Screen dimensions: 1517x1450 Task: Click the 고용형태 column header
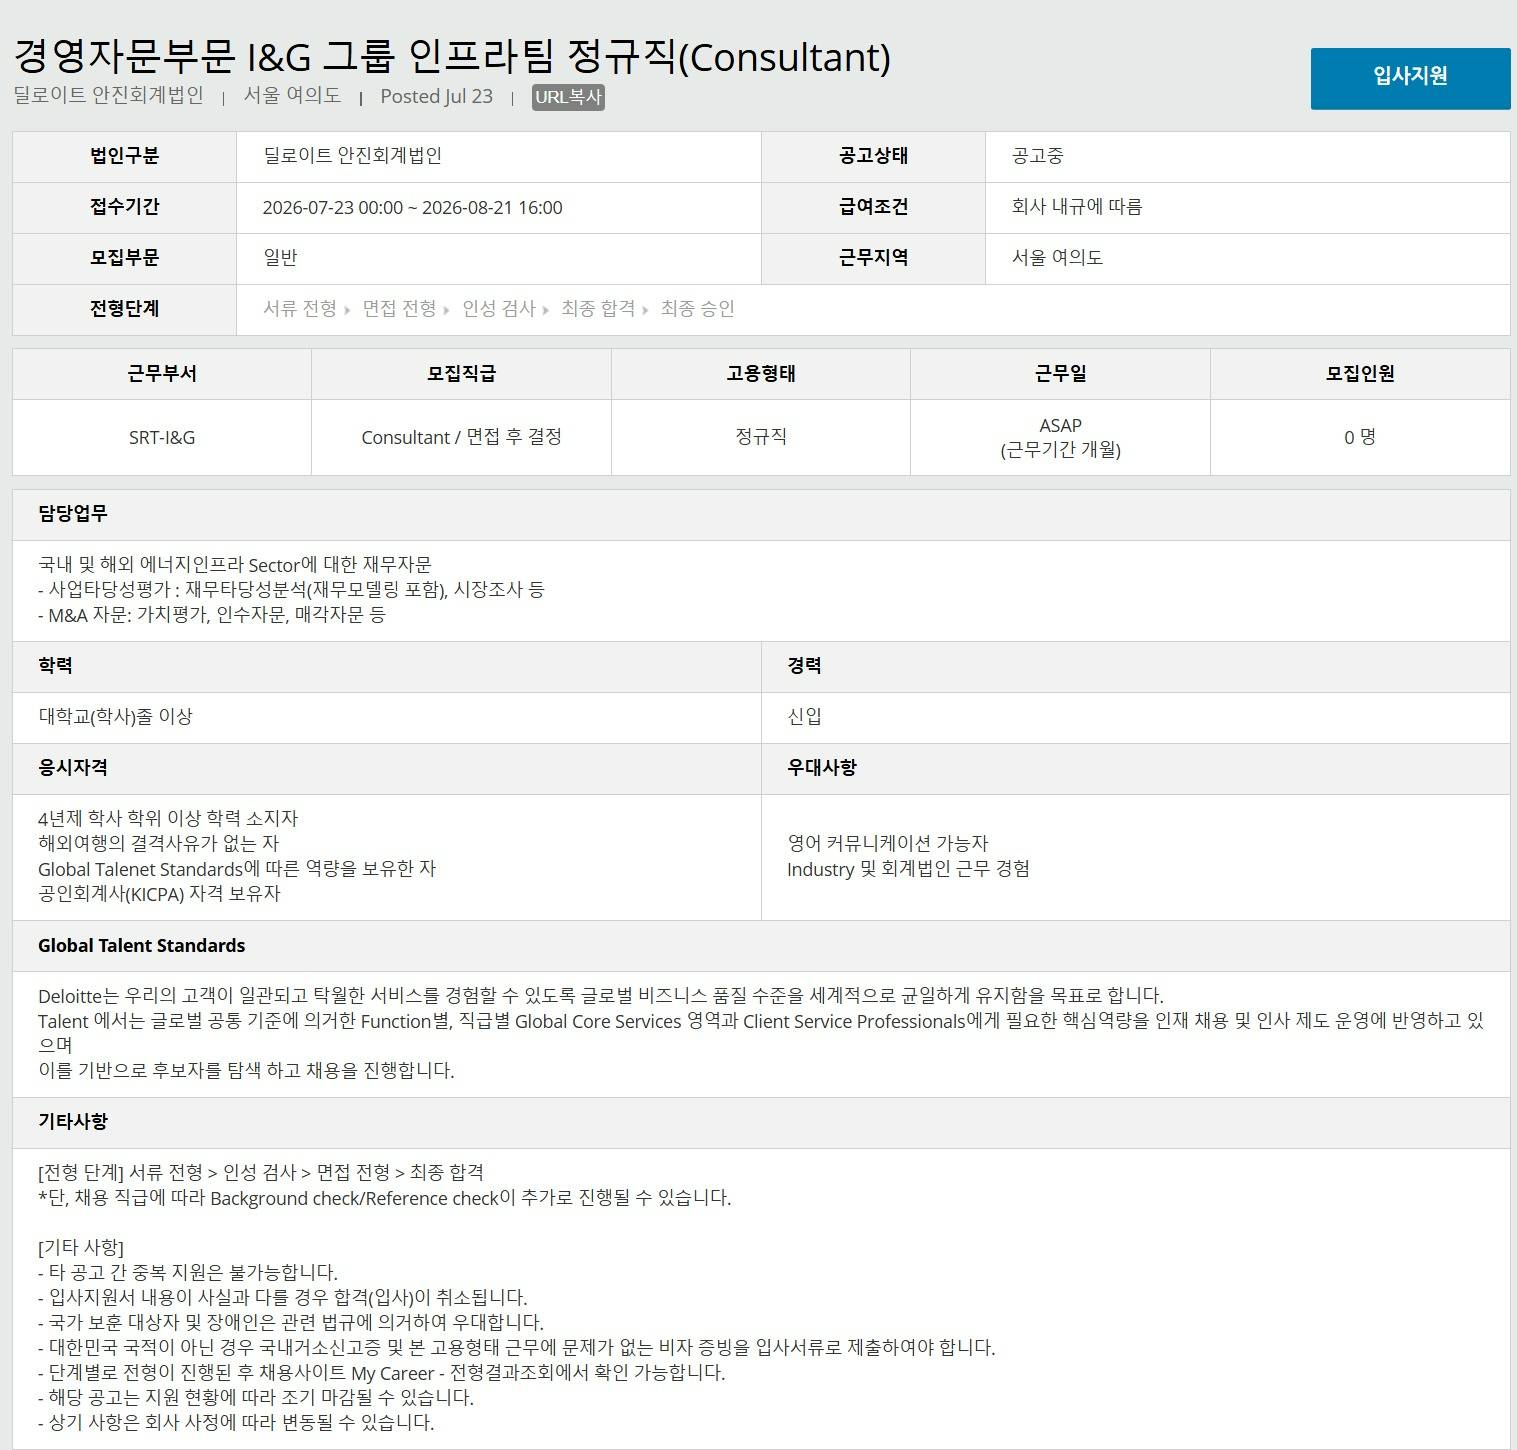[x=761, y=374]
